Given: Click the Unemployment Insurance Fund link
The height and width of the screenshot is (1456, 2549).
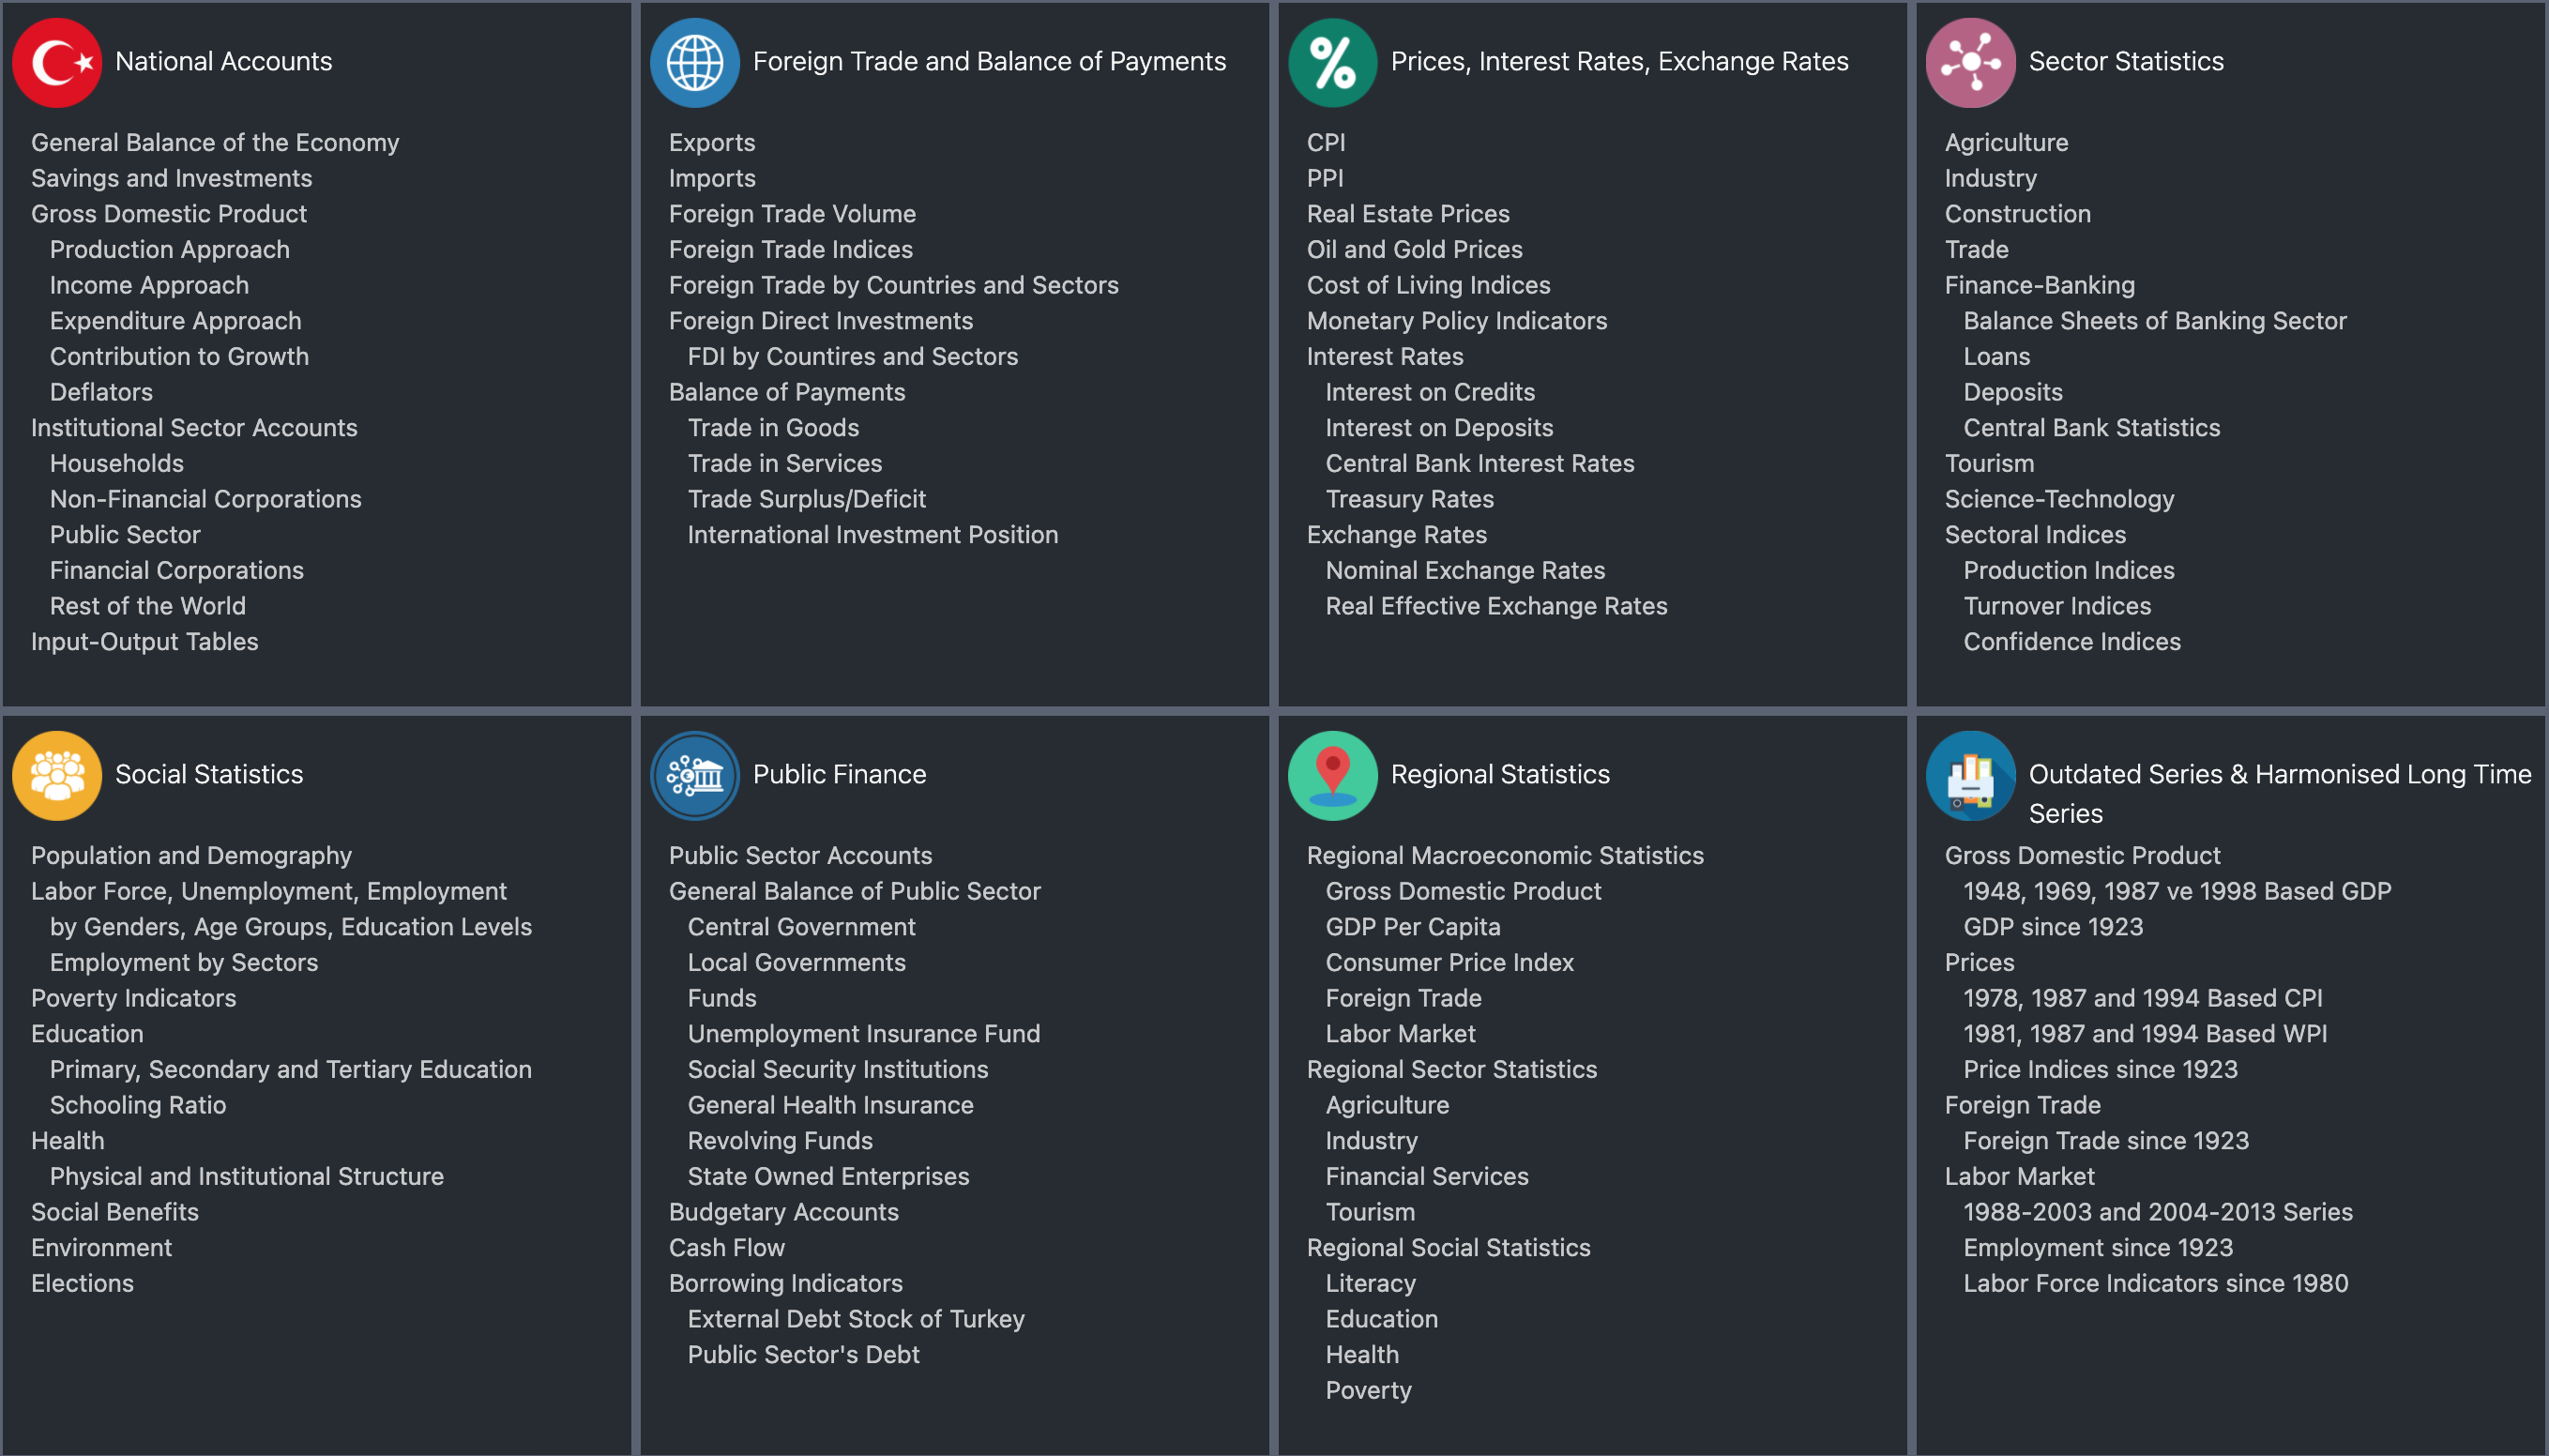Looking at the screenshot, I should tap(863, 1034).
